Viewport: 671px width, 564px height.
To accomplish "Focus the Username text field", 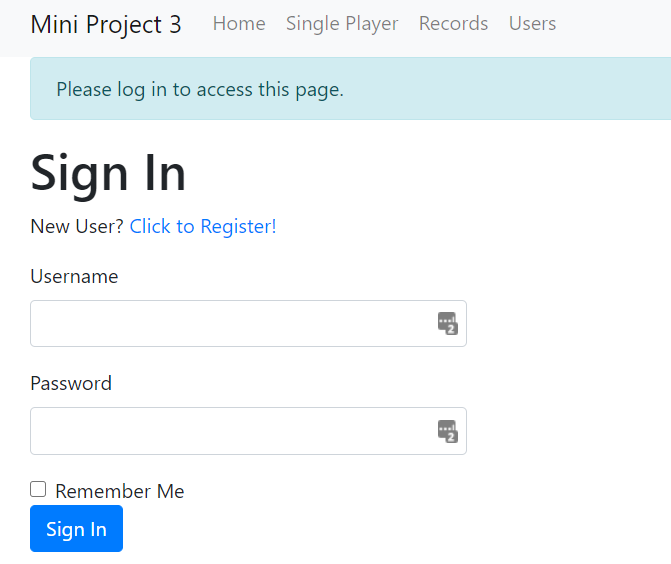I will tap(248, 324).
